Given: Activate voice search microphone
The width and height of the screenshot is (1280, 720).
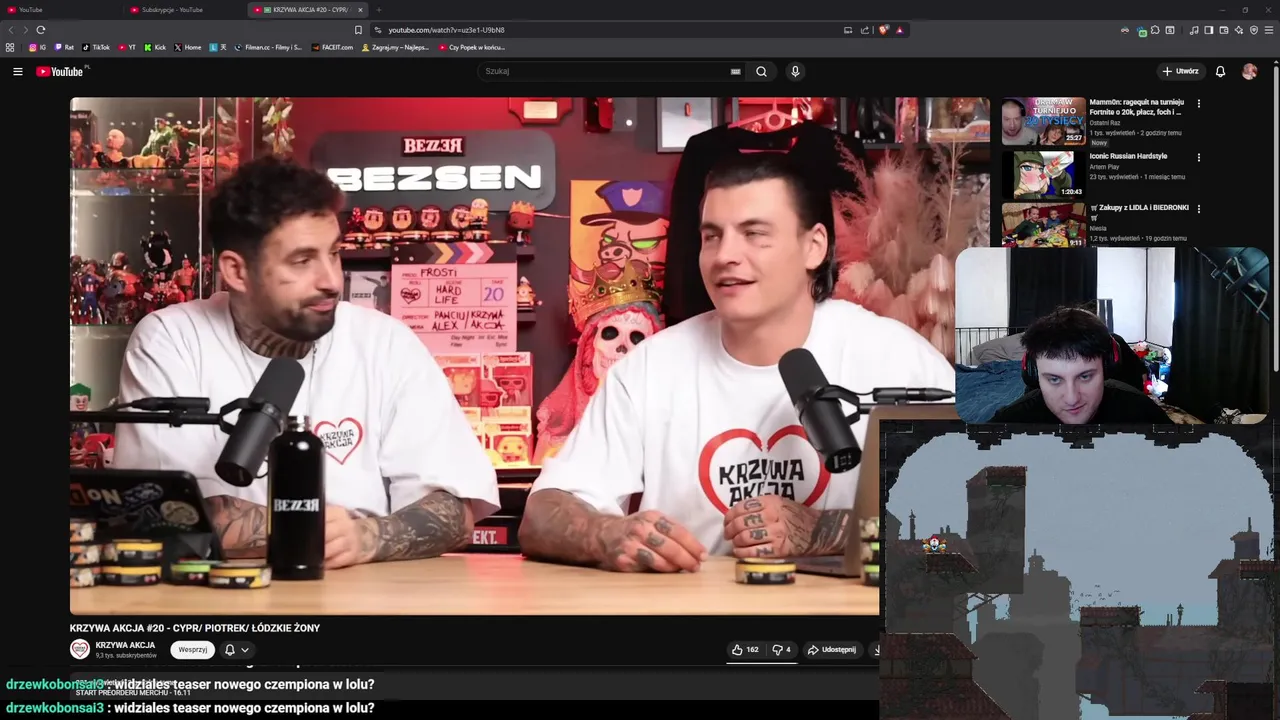Looking at the screenshot, I should coord(795,71).
